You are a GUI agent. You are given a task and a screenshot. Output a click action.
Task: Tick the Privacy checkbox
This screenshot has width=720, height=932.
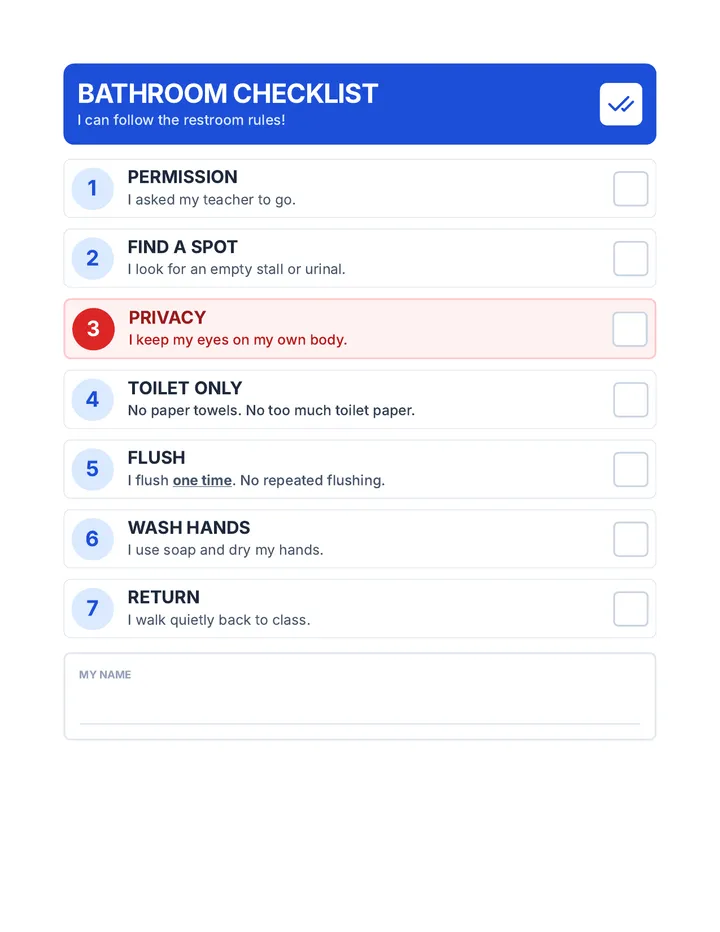(630, 329)
